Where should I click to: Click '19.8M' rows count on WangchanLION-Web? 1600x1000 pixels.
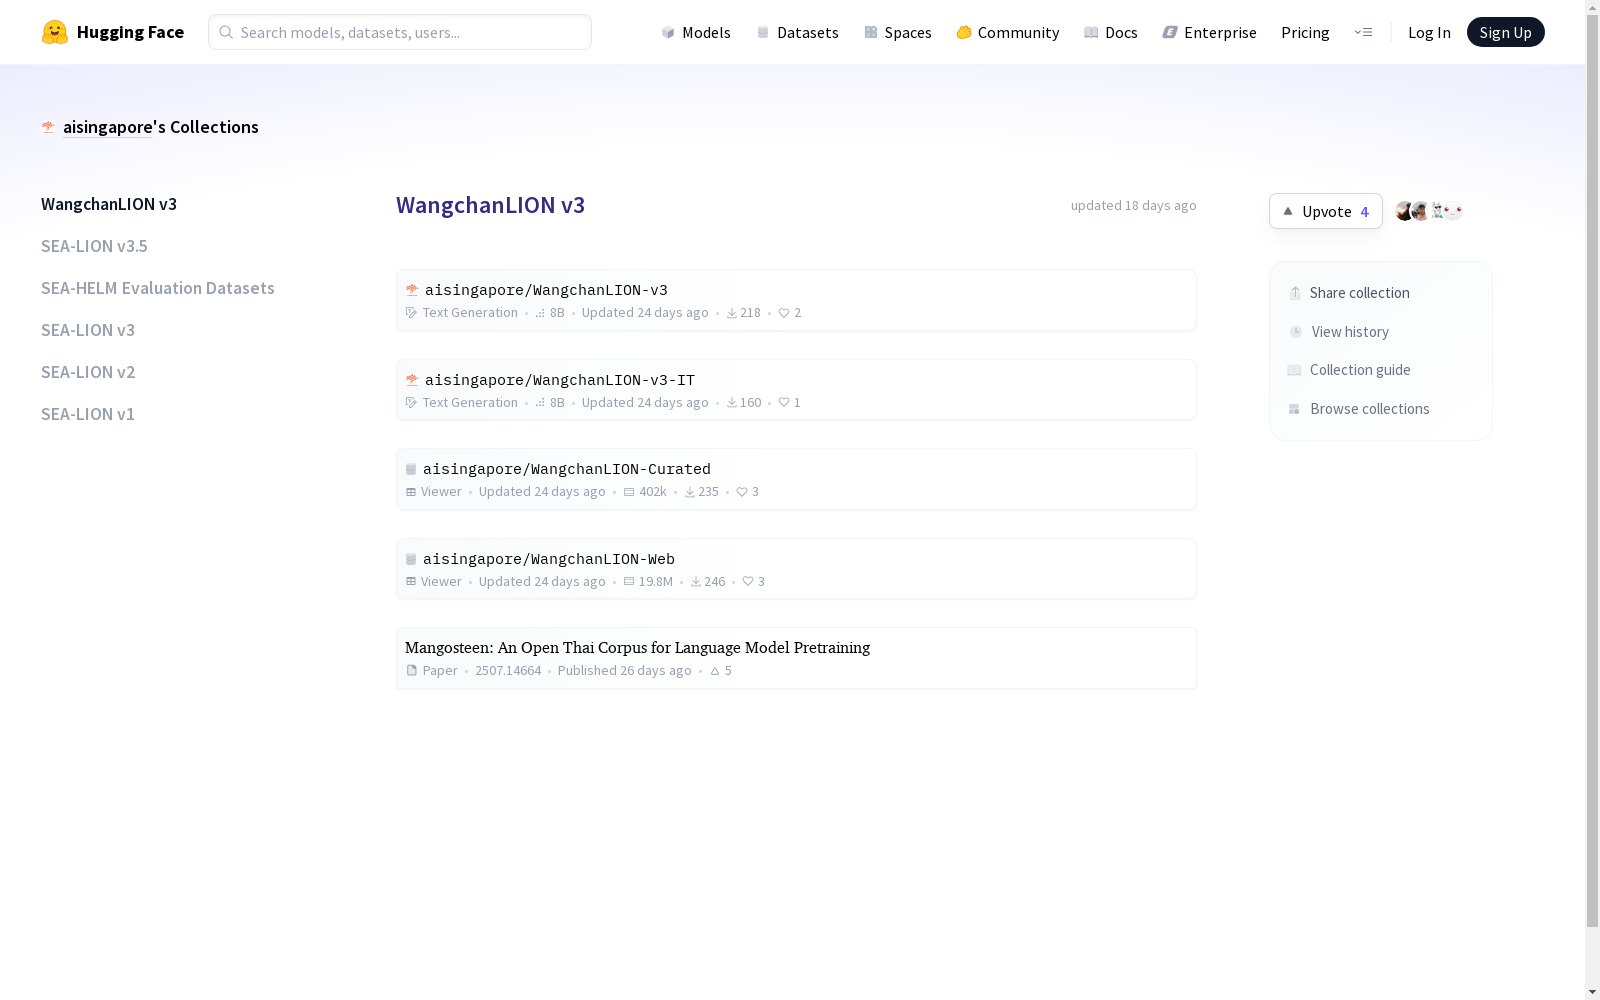click(x=656, y=582)
